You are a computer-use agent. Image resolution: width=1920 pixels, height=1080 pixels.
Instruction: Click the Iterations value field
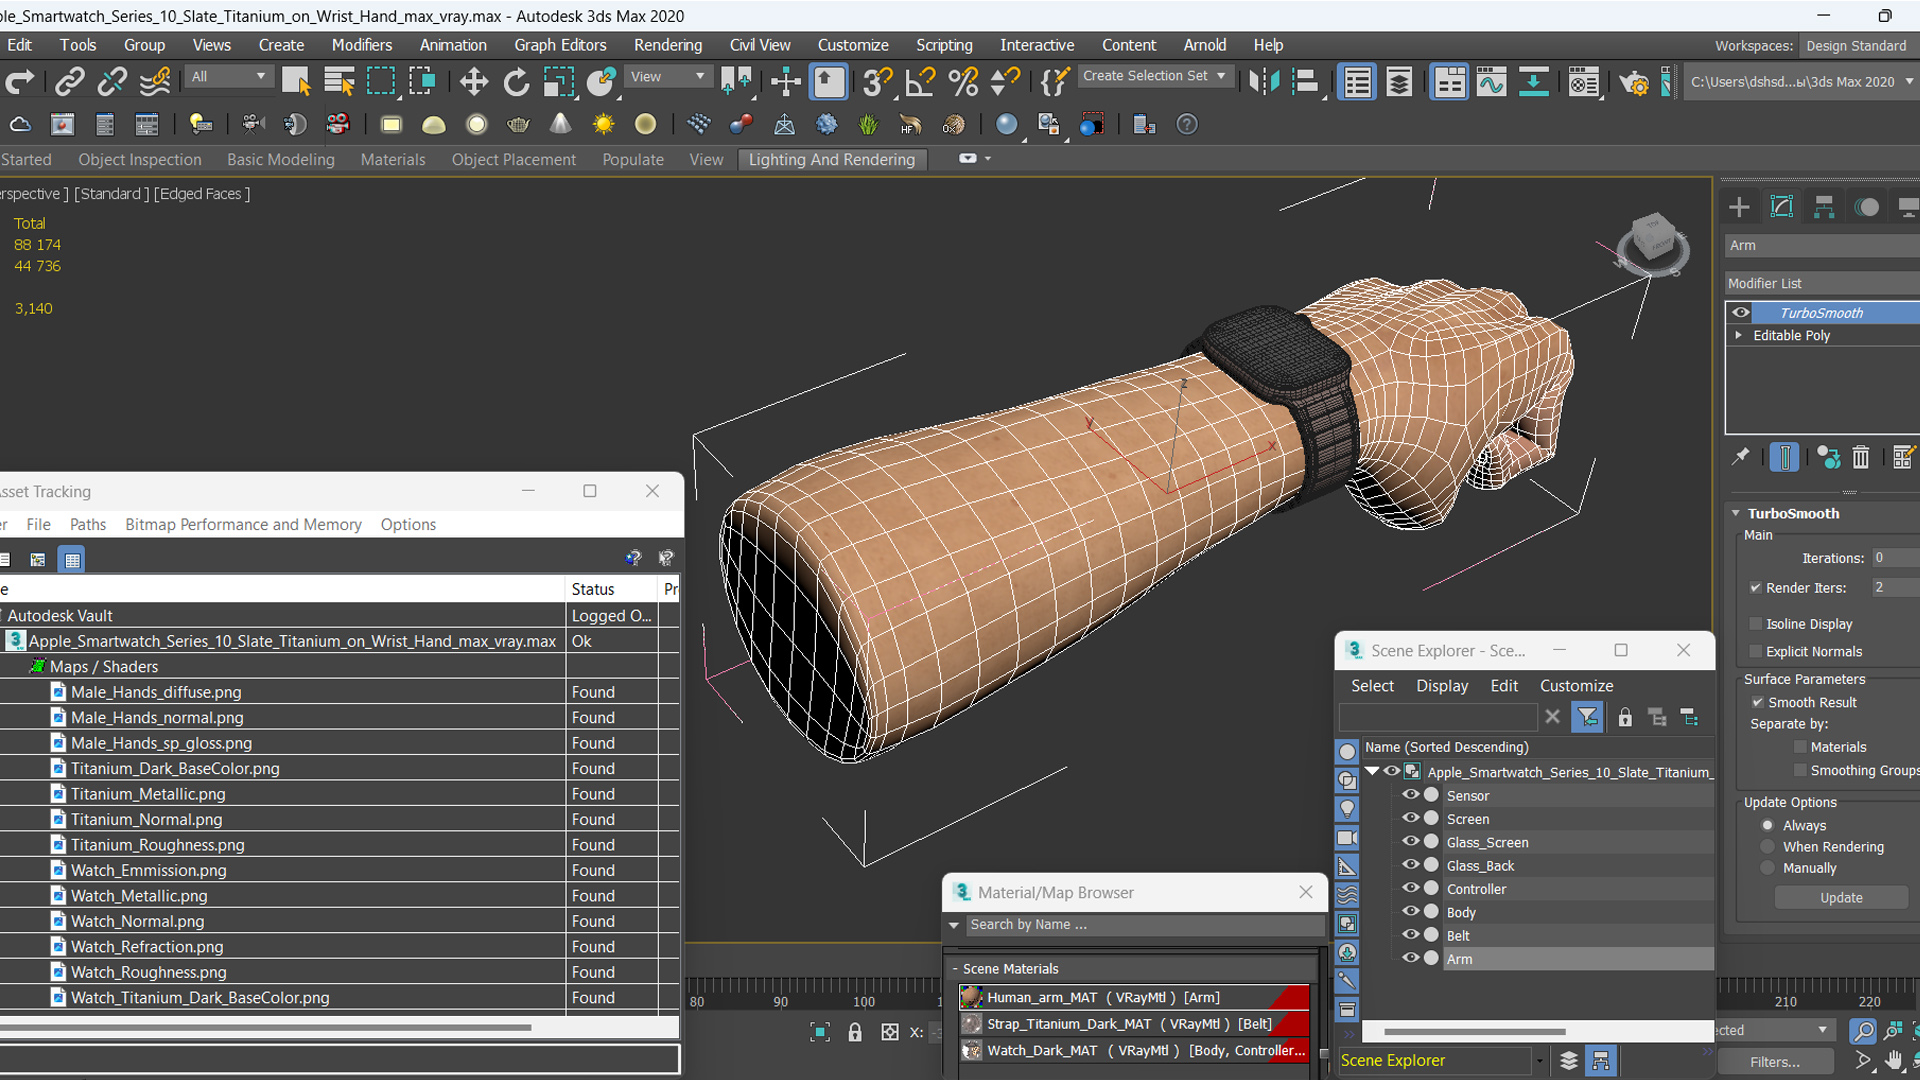click(x=1895, y=558)
